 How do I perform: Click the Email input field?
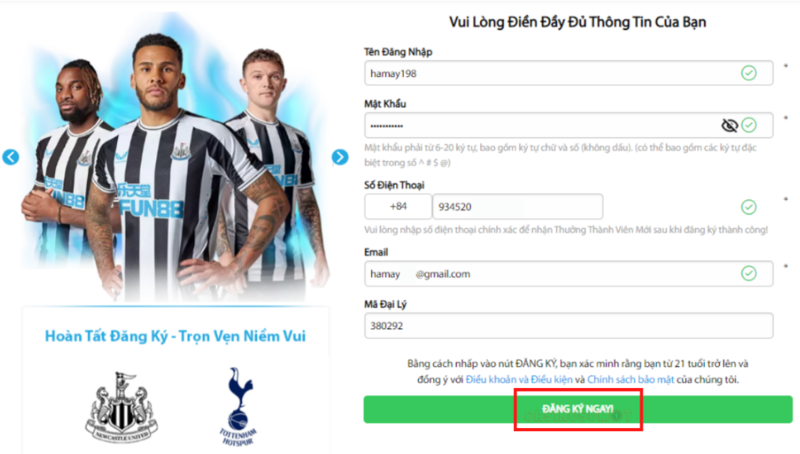[568, 273]
